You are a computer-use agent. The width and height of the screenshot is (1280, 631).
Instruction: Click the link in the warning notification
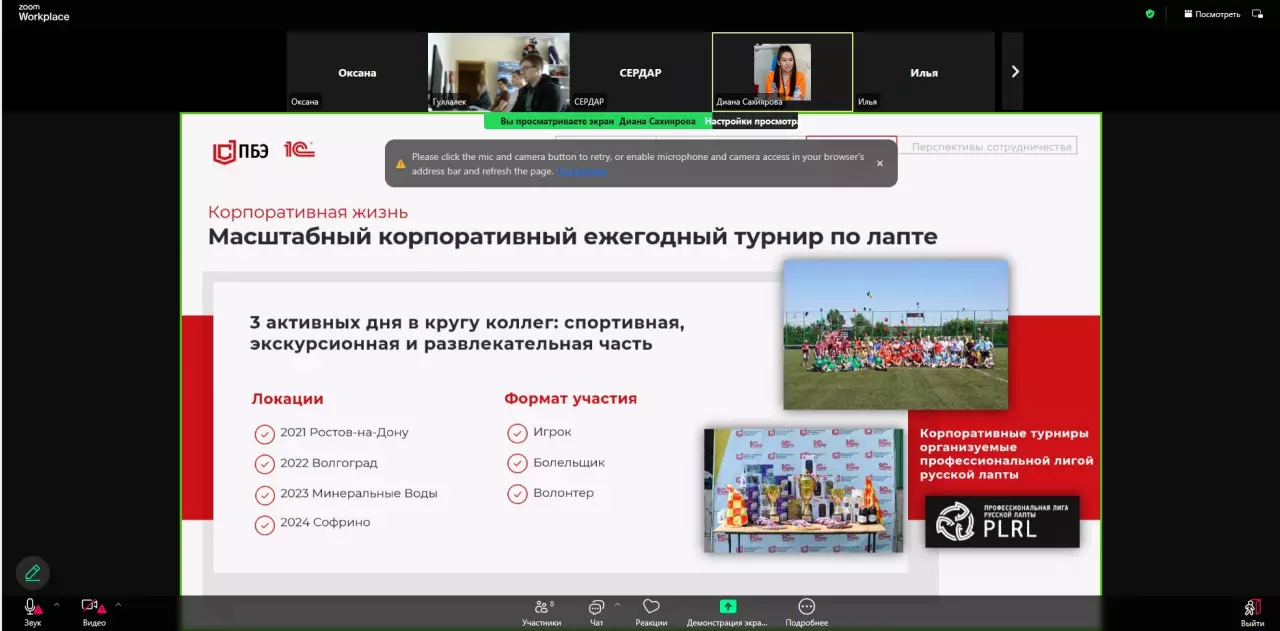(x=581, y=172)
